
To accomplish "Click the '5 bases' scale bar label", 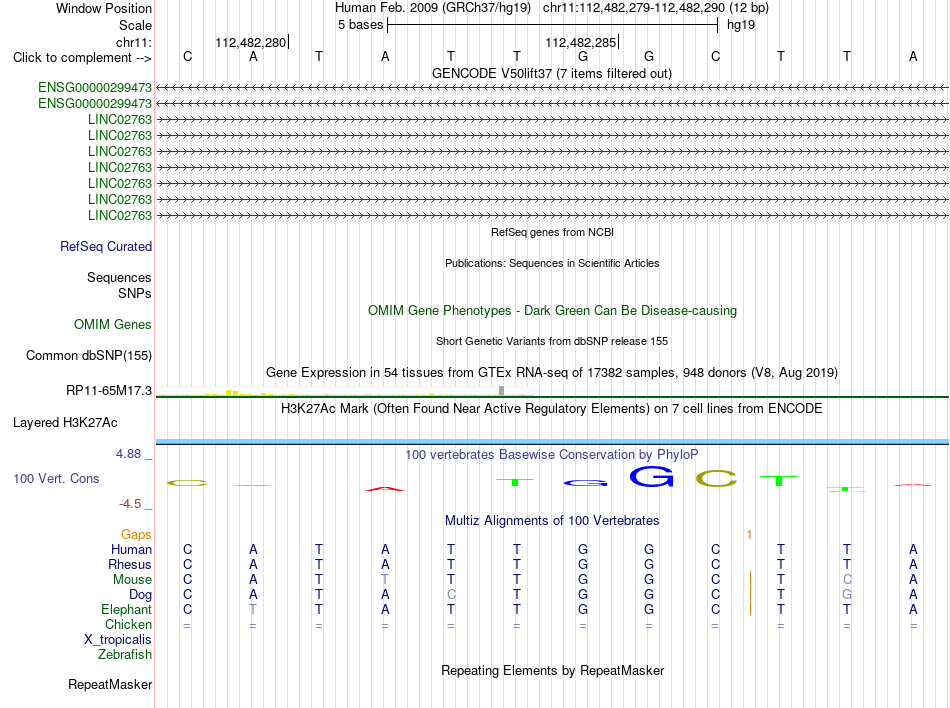I will [x=360, y=25].
